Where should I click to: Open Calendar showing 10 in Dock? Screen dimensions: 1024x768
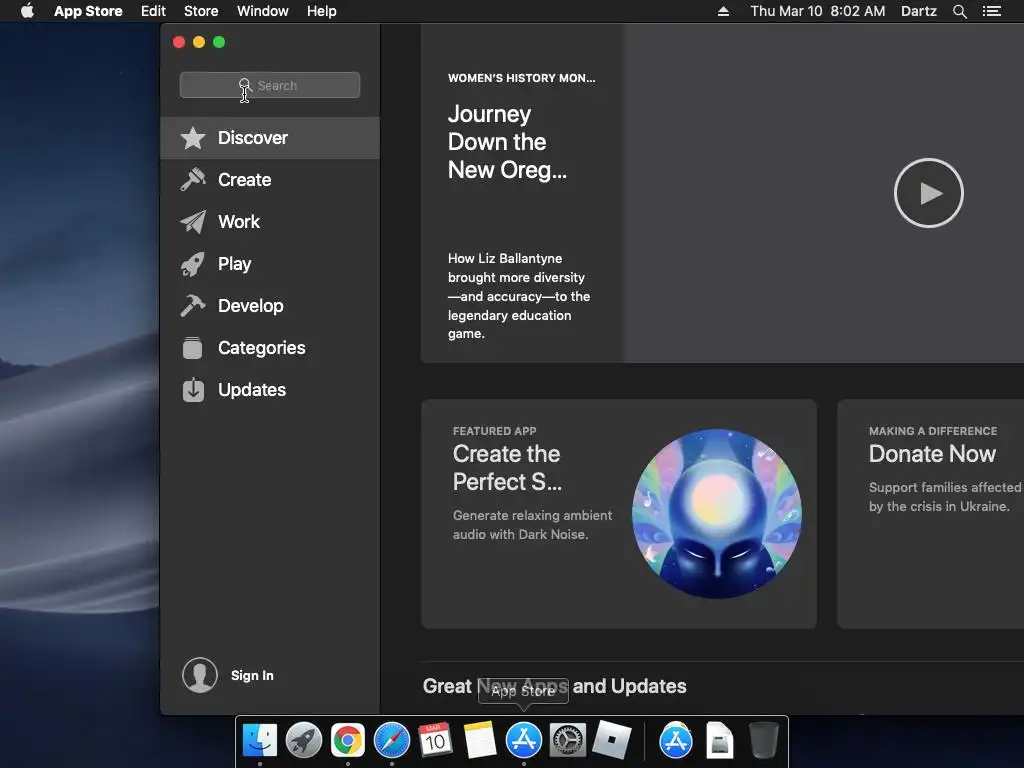[436, 741]
